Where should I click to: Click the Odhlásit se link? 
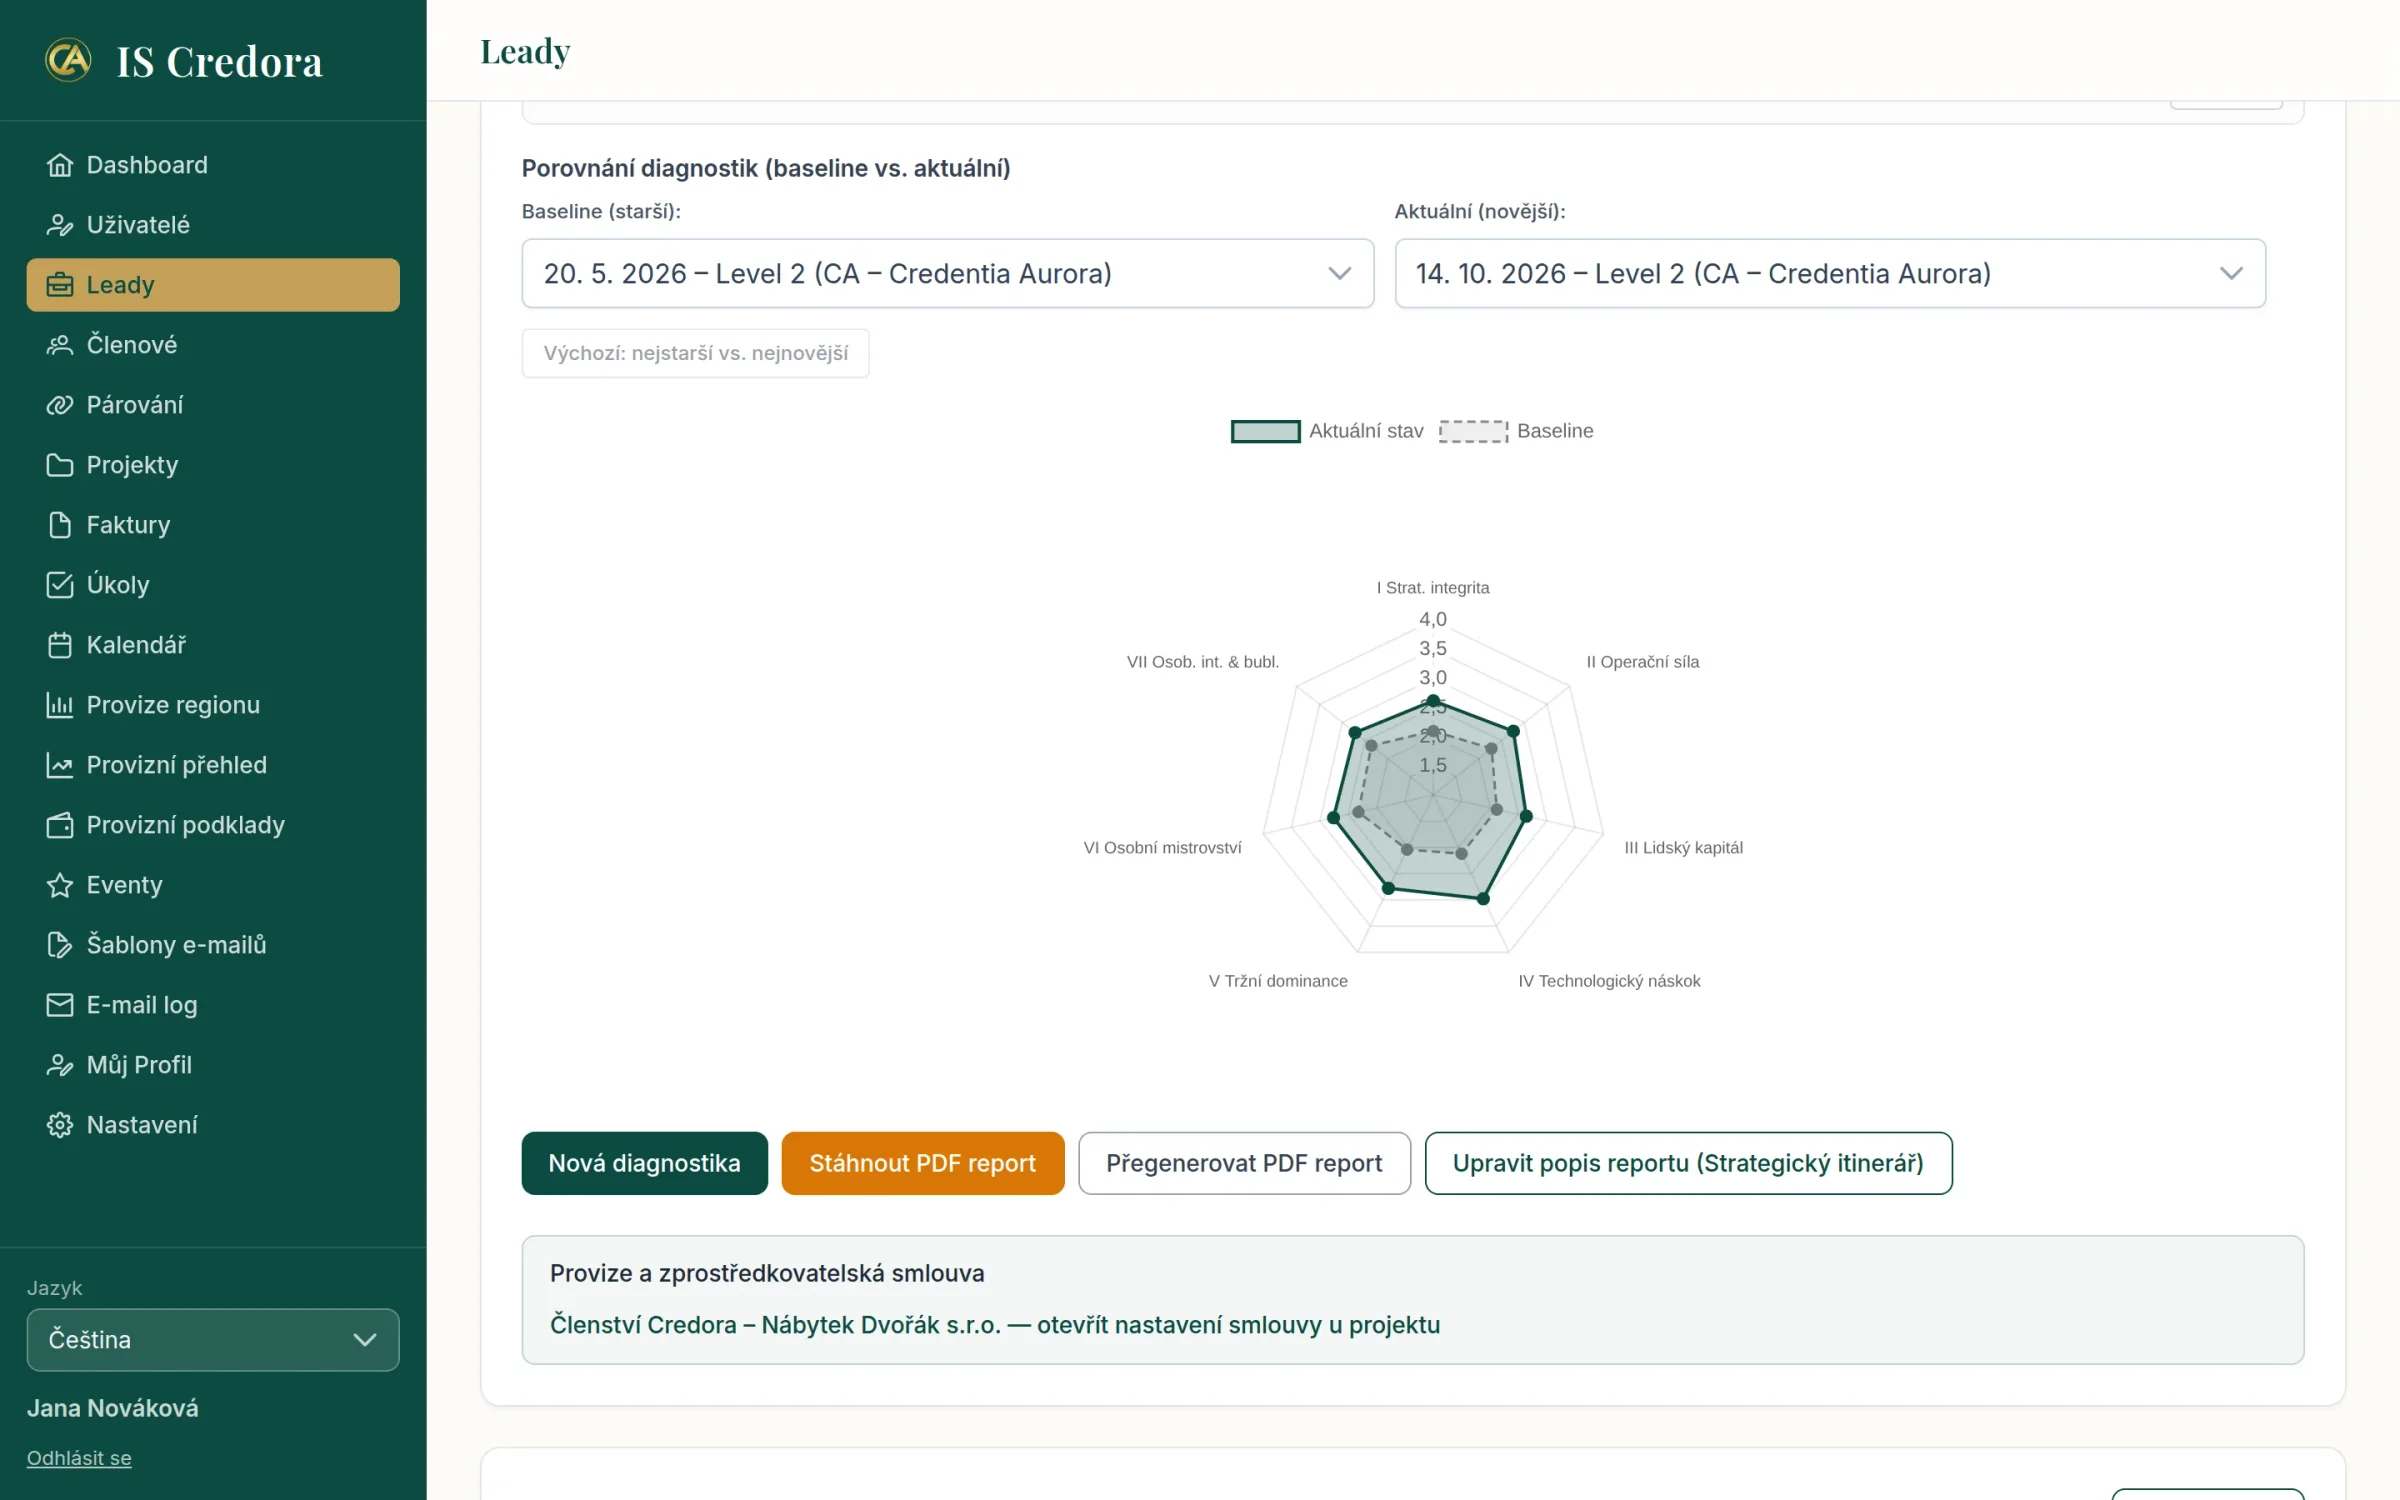tap(79, 1458)
